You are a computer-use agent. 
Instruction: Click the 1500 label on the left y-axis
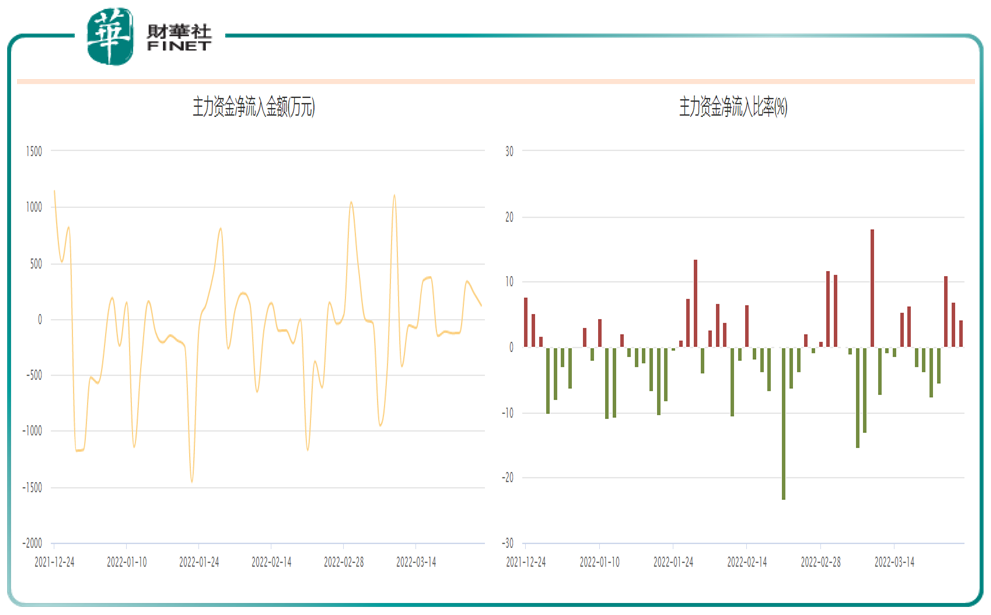click(x=34, y=152)
